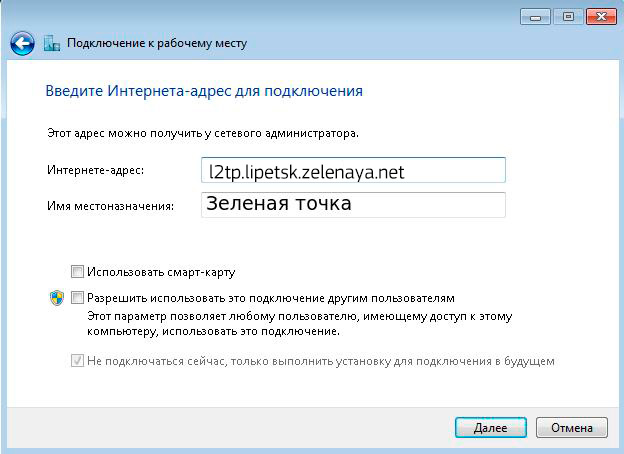
Task: Click the 'Имя местоназначения' input field
Action: (x=353, y=205)
